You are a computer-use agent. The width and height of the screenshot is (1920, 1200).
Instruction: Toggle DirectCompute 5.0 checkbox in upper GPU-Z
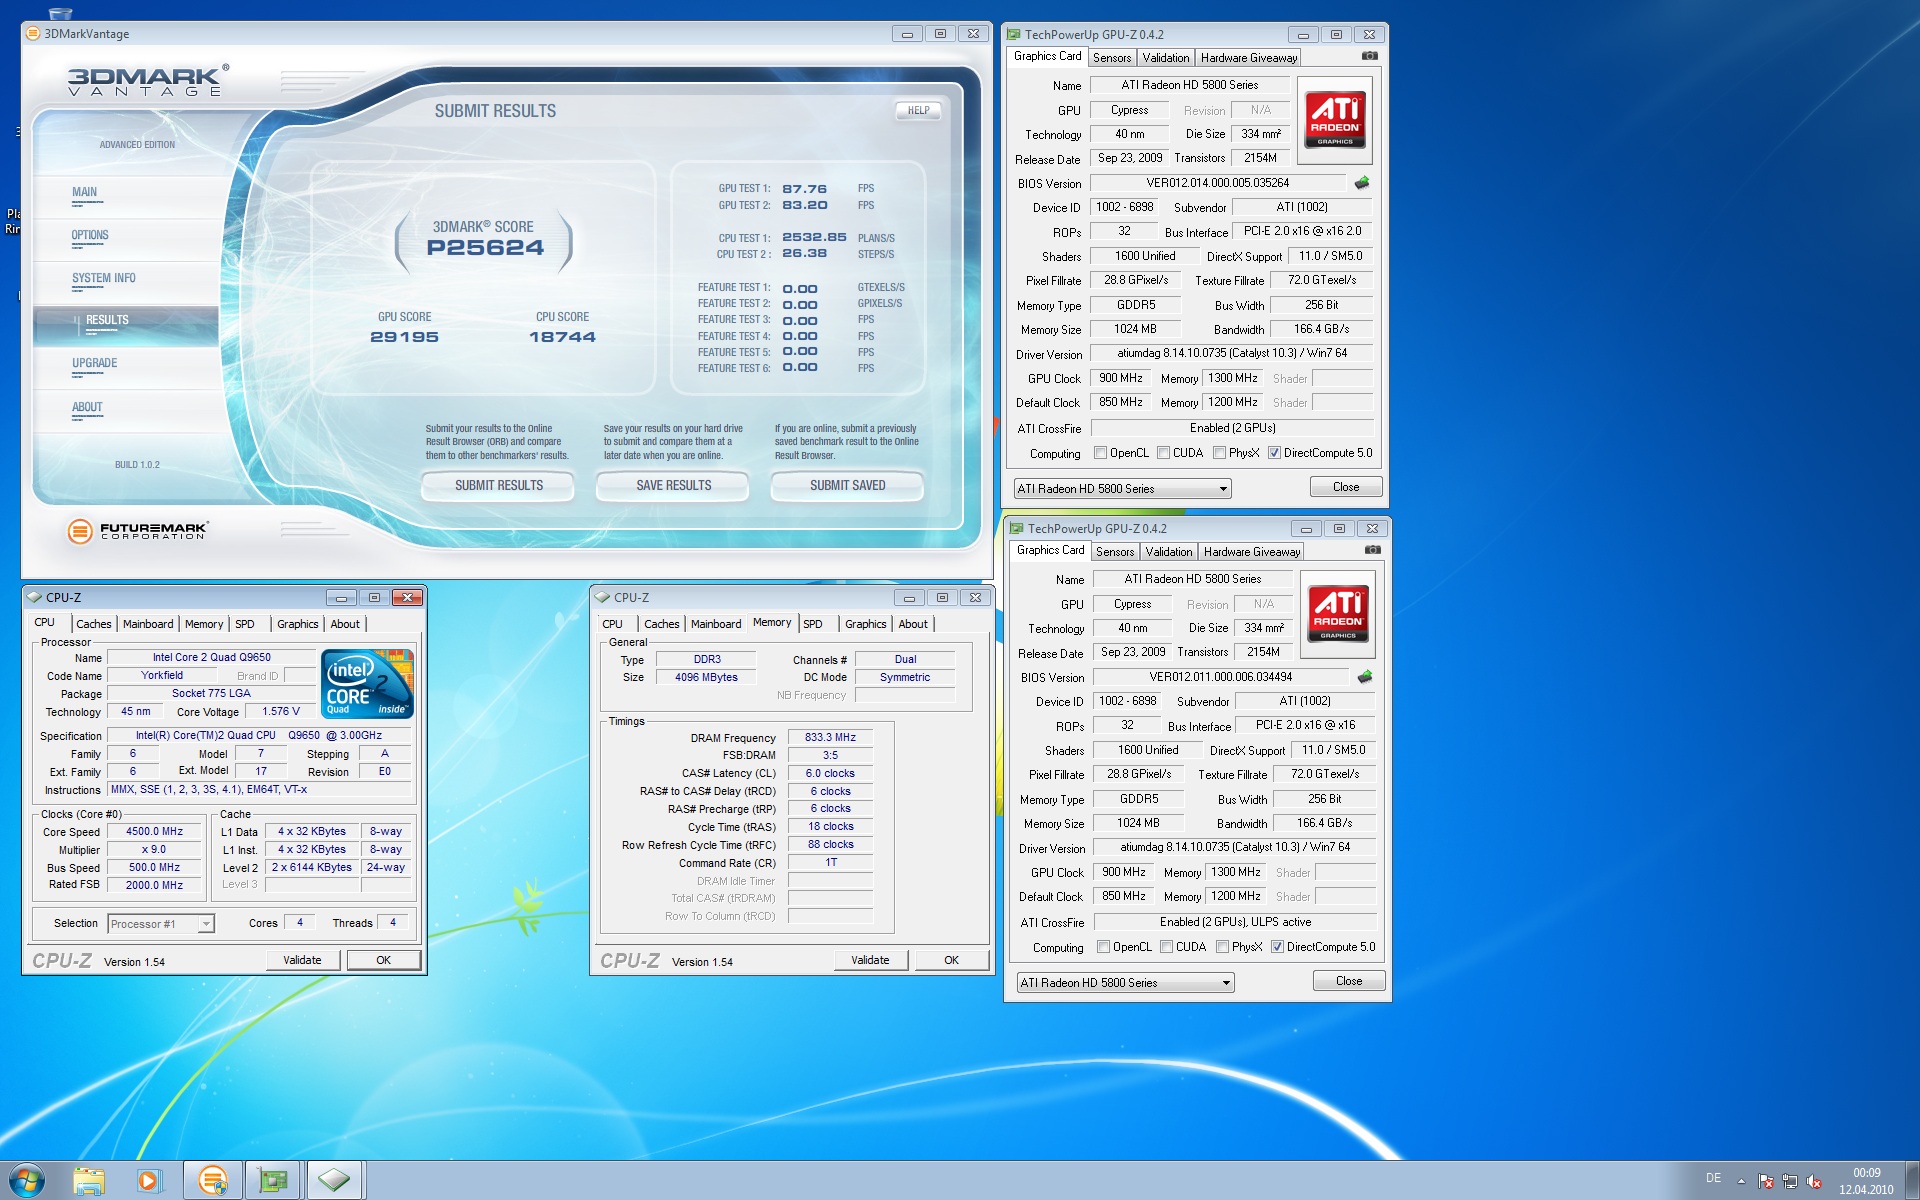[x=1274, y=453]
